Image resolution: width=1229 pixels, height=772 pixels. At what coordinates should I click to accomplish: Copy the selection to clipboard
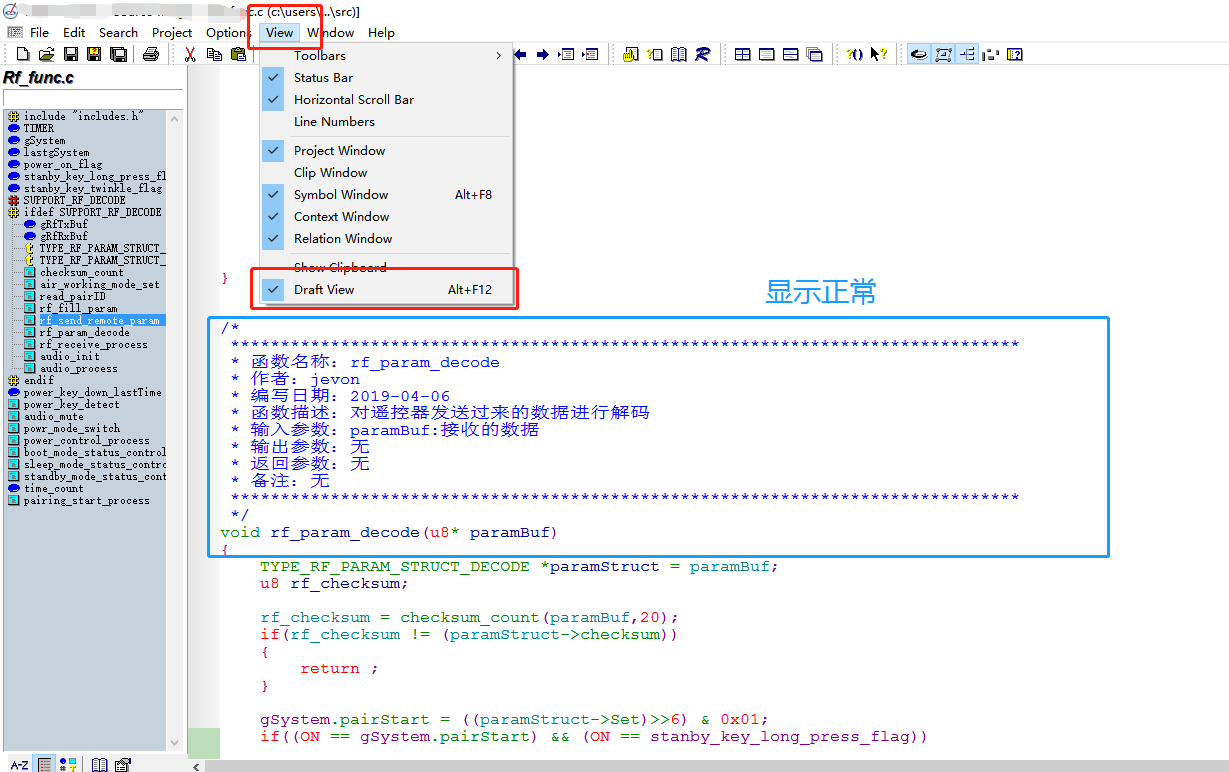click(214, 54)
